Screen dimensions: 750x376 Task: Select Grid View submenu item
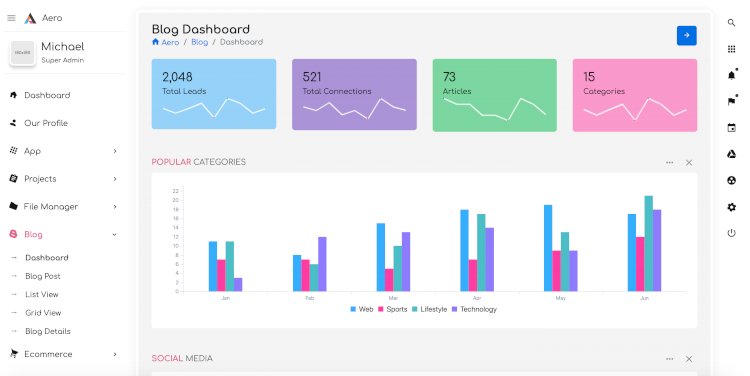tap(43, 313)
